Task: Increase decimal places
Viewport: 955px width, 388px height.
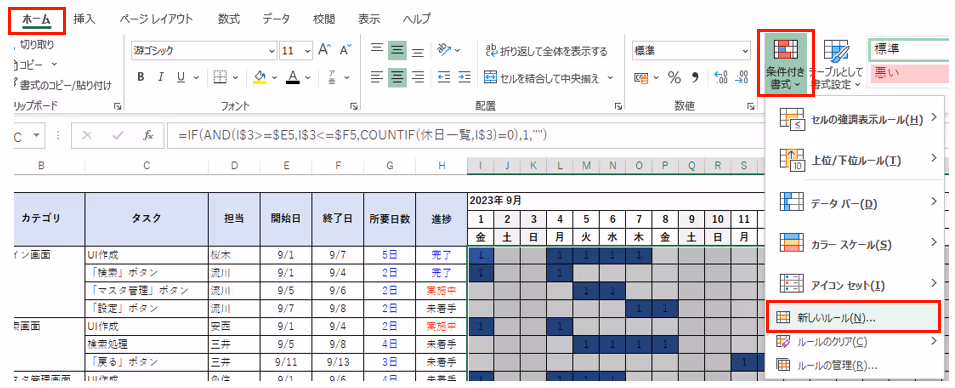Action: click(721, 77)
